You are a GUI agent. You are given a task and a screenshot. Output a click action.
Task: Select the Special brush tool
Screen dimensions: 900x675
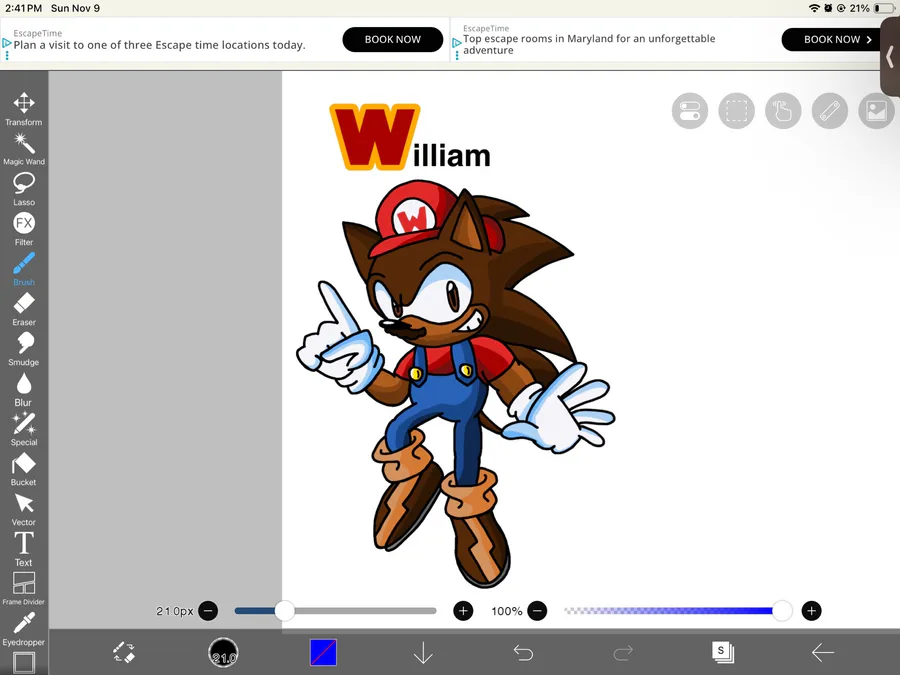(x=24, y=429)
